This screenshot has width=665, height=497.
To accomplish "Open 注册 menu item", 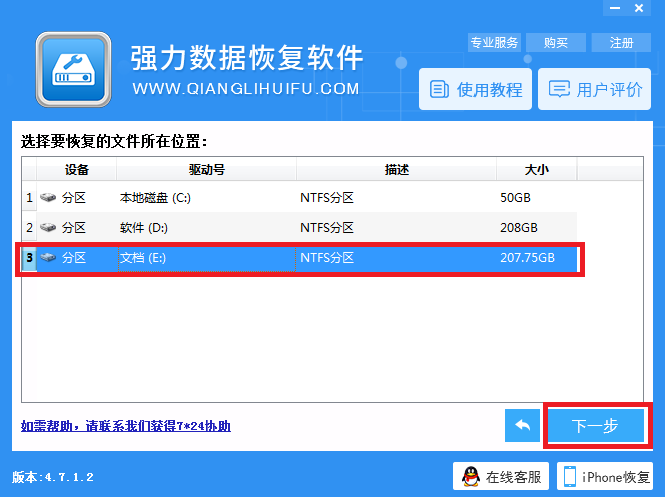I will 621,42.
